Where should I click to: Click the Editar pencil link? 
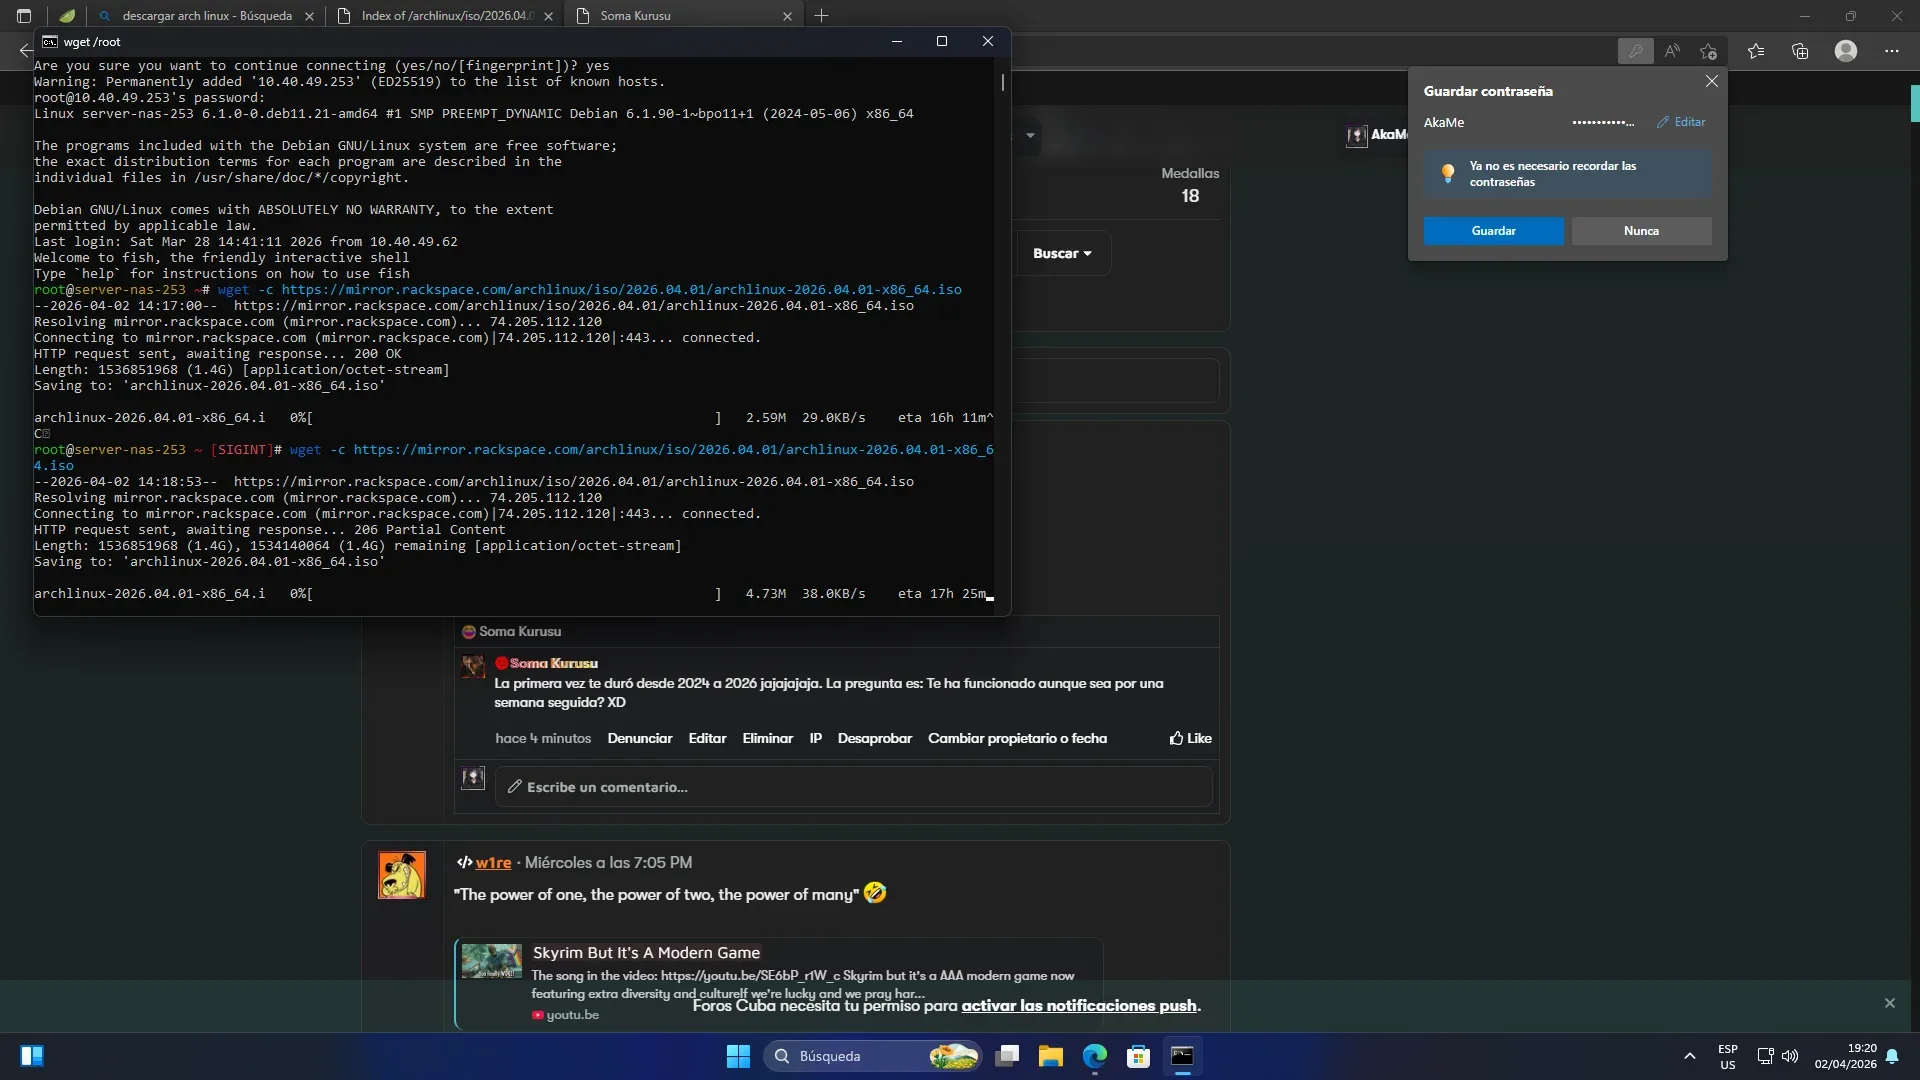tap(1681, 122)
